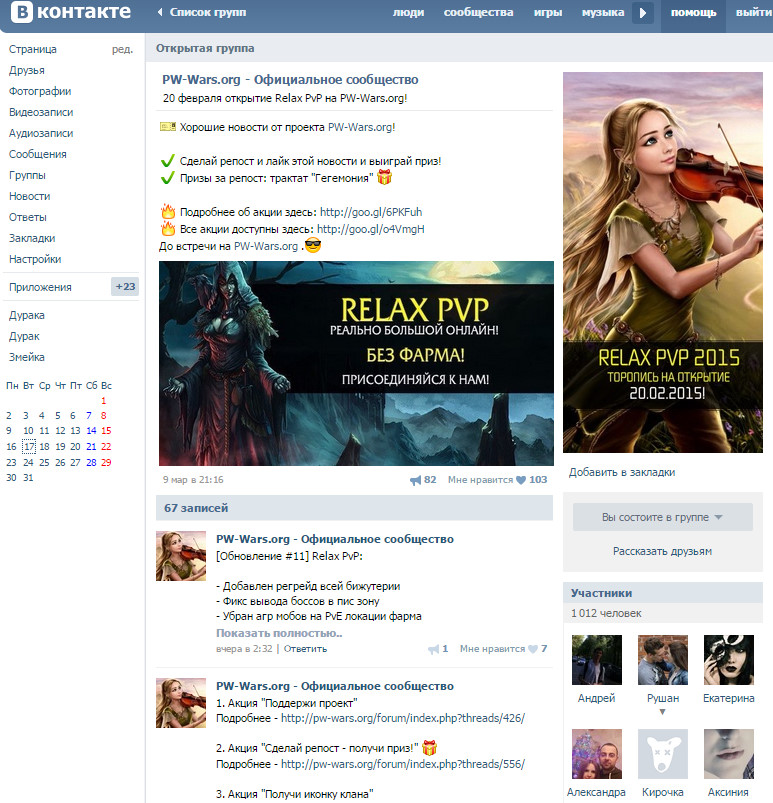Return to Список групп

pyautogui.click(x=207, y=12)
